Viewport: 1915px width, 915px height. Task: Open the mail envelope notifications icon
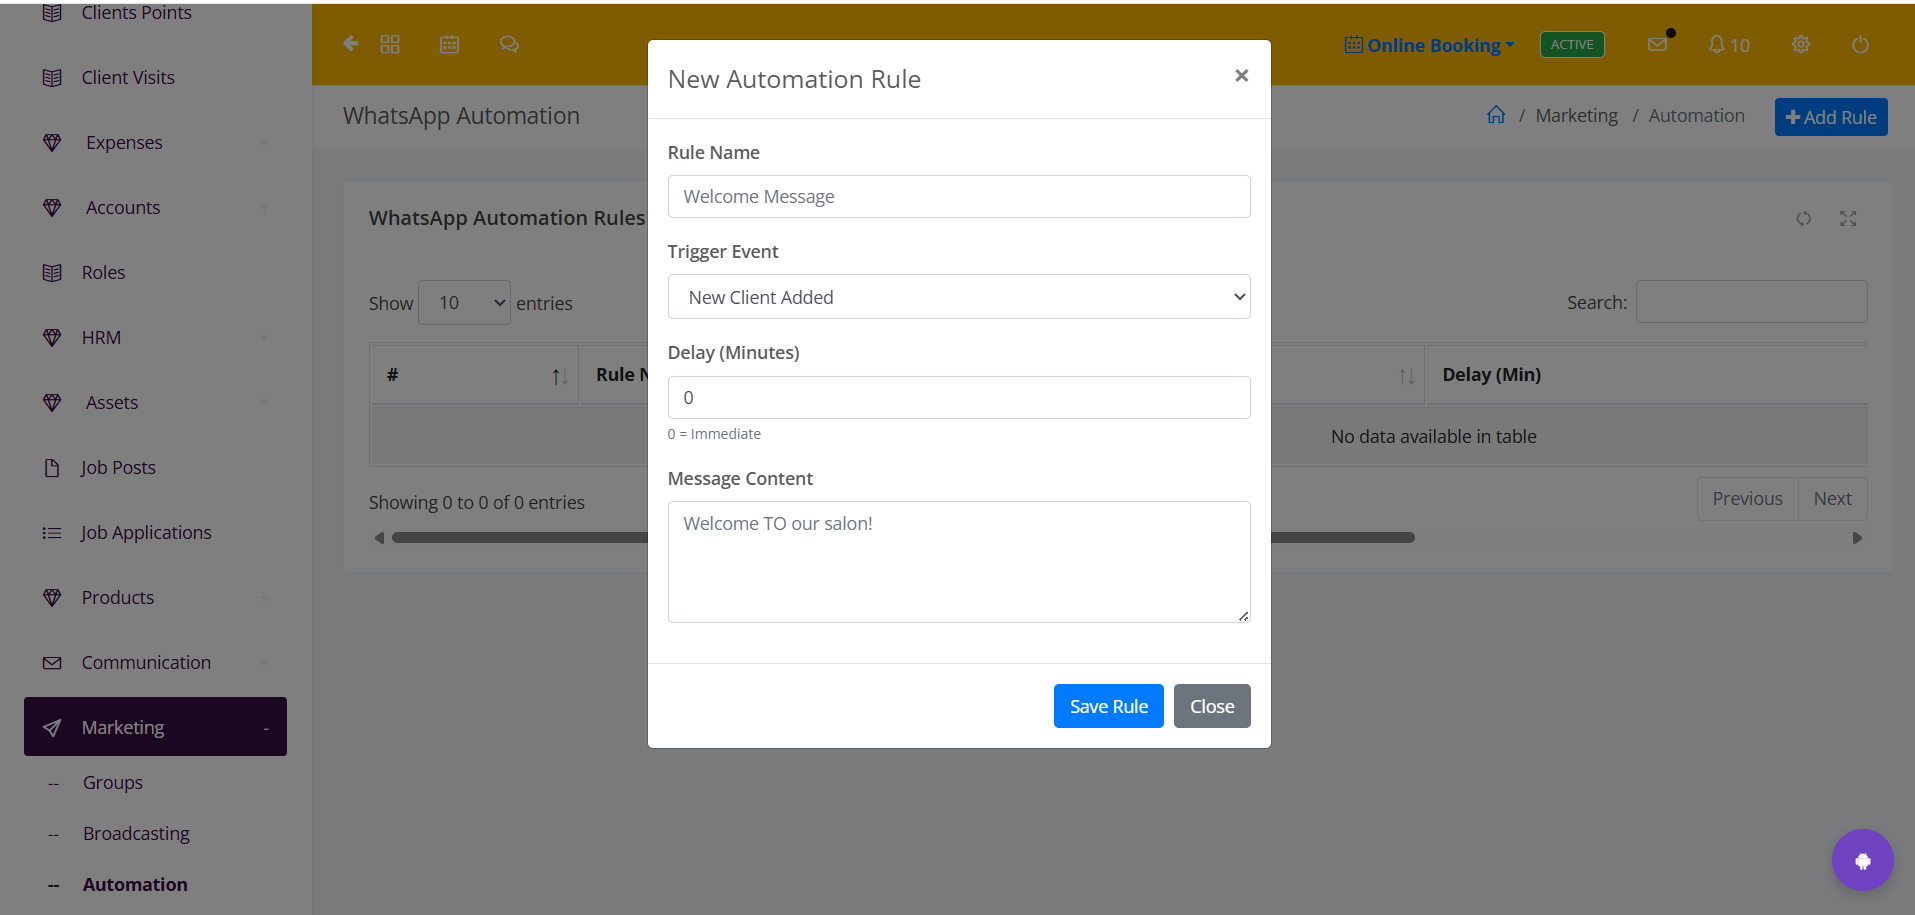click(x=1658, y=44)
